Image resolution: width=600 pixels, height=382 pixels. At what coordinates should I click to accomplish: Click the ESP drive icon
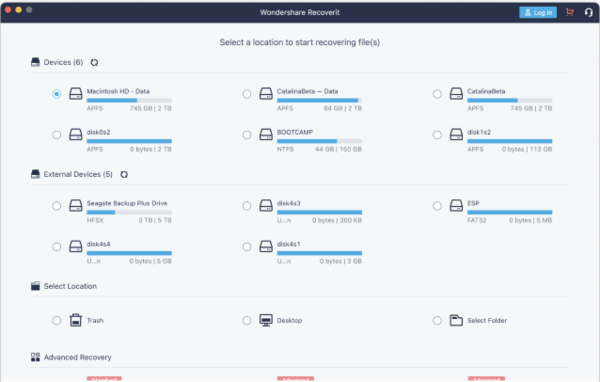click(x=456, y=206)
